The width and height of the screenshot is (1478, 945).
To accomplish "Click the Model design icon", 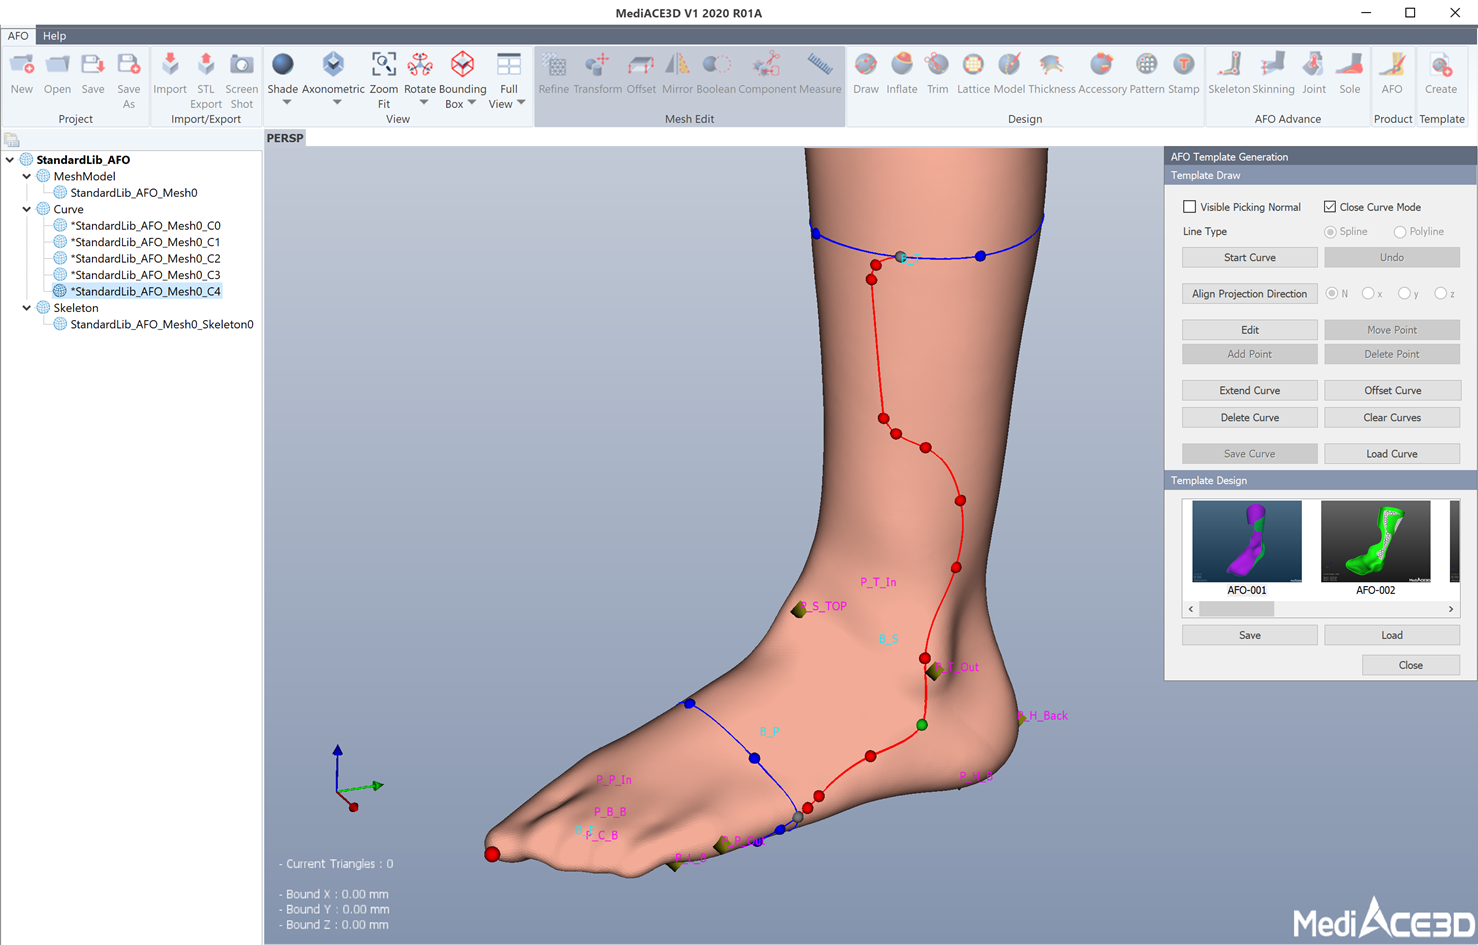I will 1009,65.
